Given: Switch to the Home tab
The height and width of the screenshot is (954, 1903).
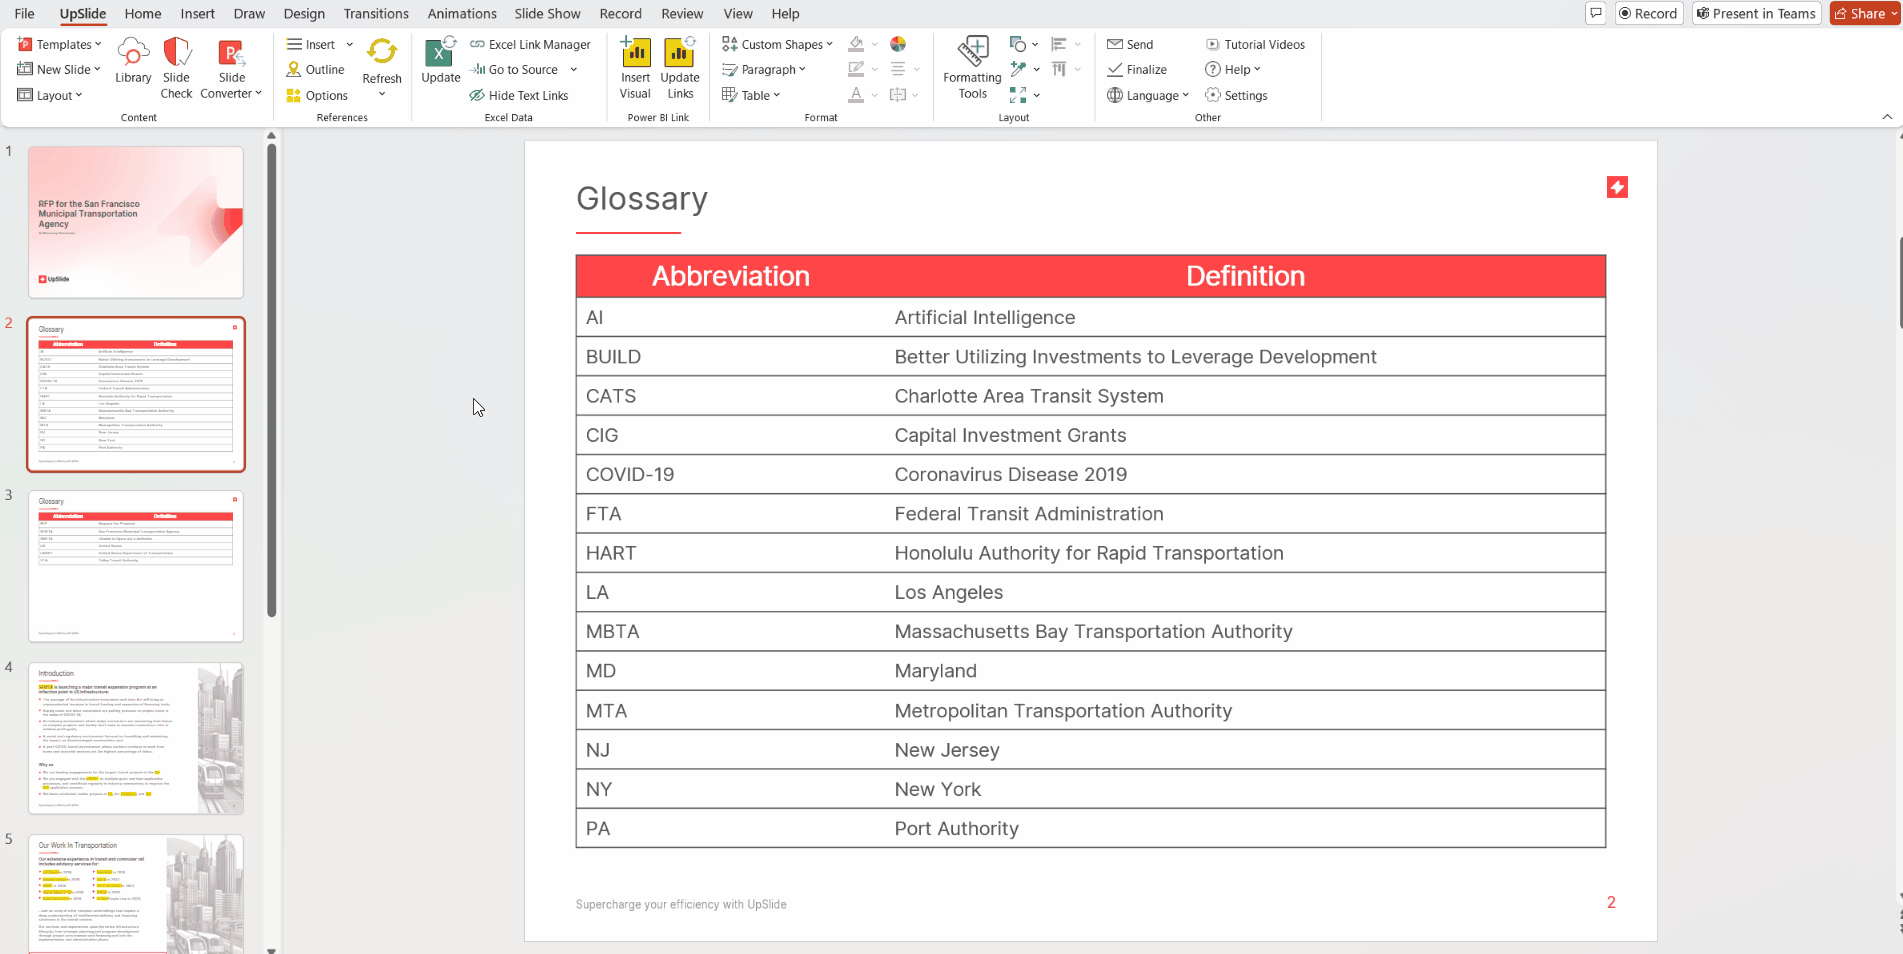Looking at the screenshot, I should pos(143,13).
